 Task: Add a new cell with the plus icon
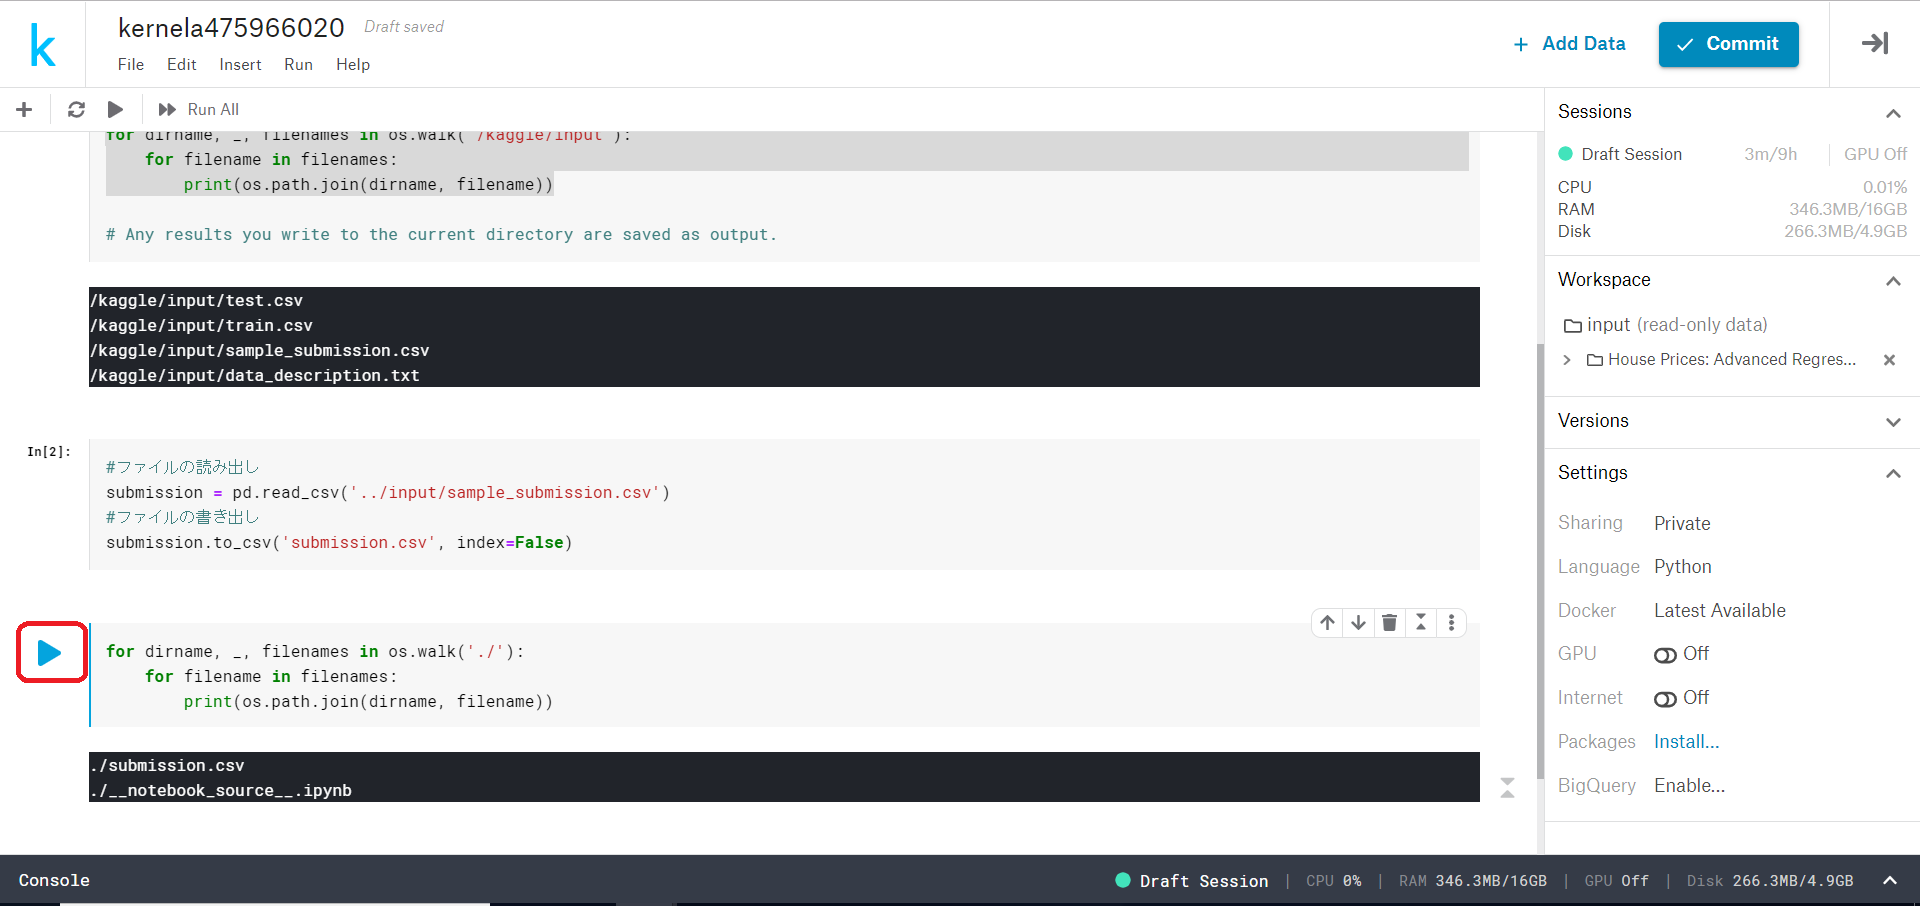(24, 109)
